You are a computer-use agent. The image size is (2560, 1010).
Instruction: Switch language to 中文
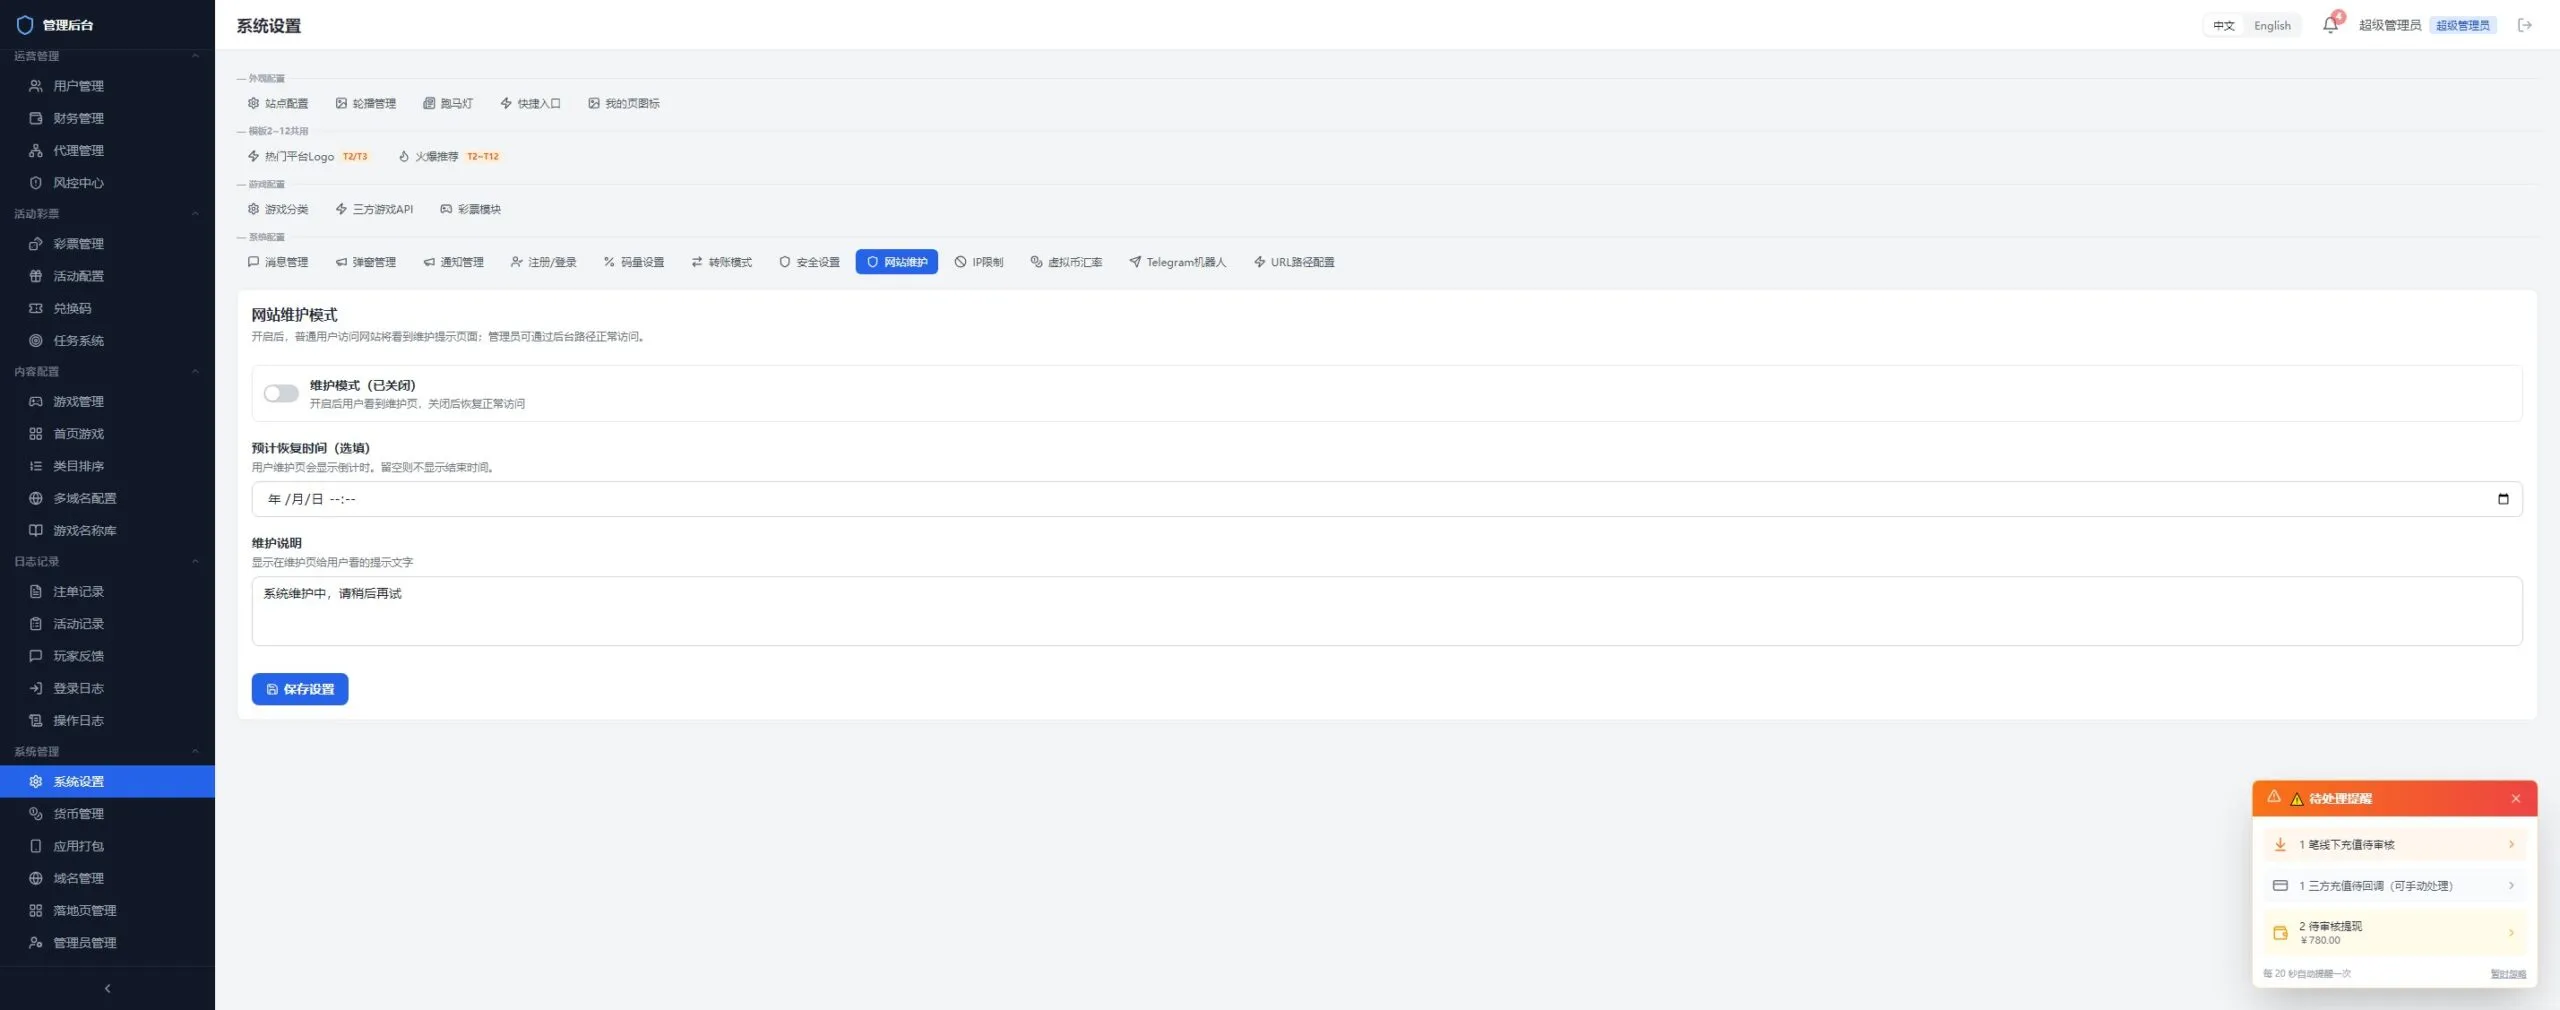(x=2223, y=25)
